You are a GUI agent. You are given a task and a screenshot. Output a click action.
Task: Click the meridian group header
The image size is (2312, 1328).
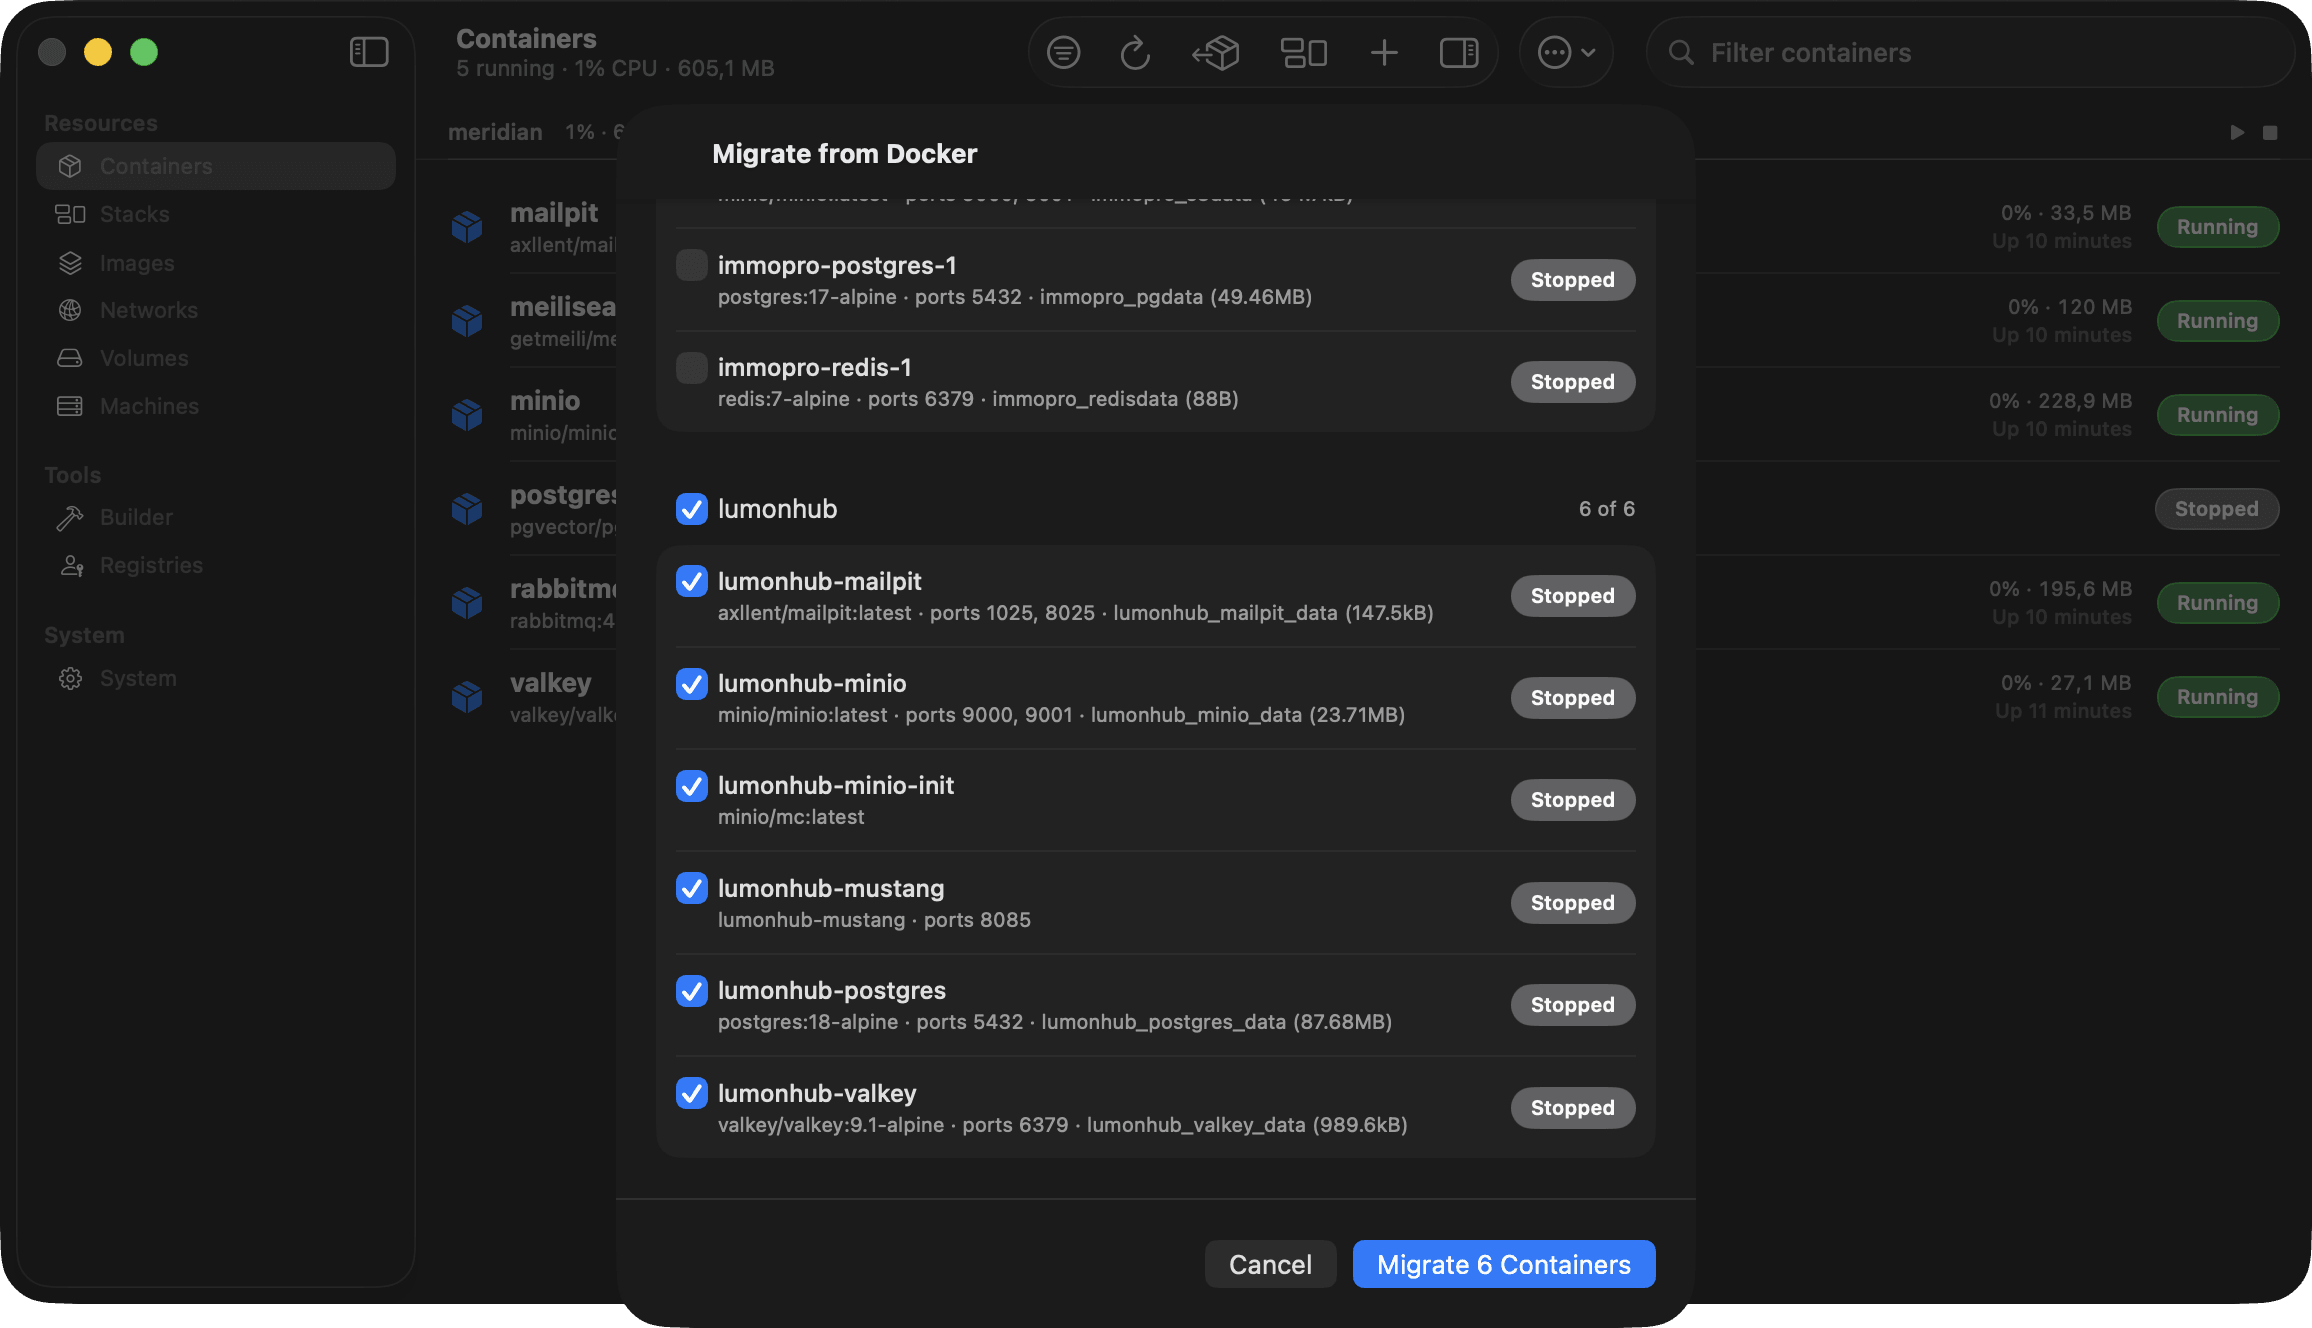495,132
